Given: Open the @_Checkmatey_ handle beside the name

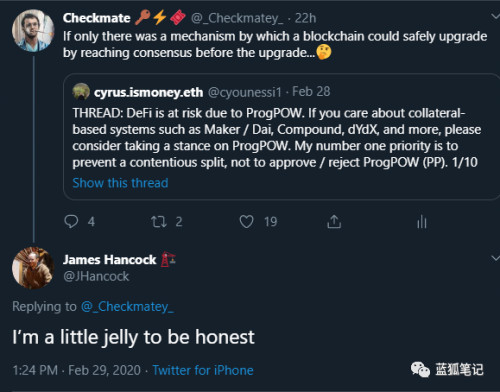Looking at the screenshot, I should click(237, 18).
